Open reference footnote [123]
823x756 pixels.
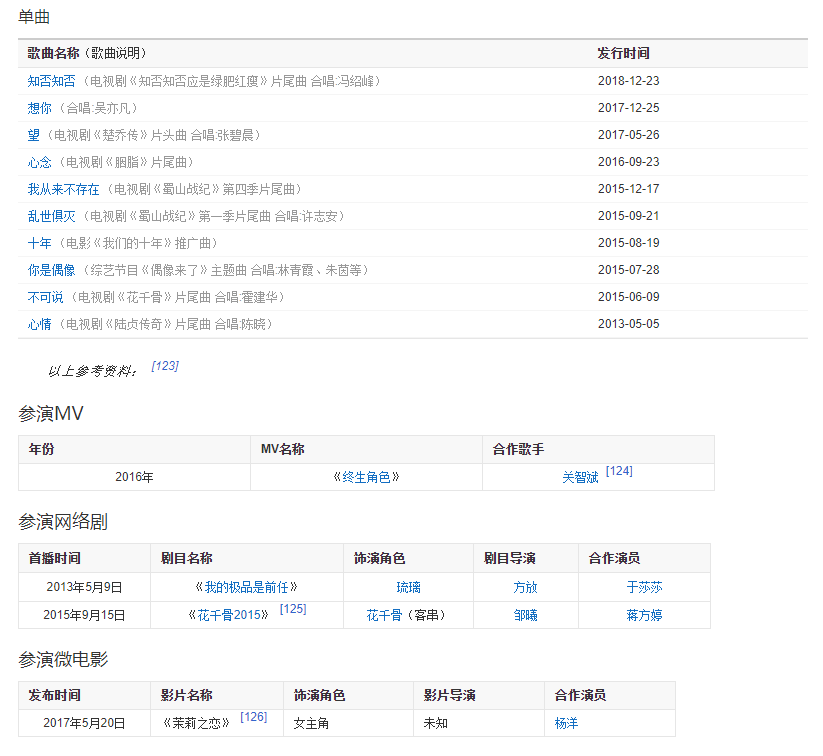point(165,366)
